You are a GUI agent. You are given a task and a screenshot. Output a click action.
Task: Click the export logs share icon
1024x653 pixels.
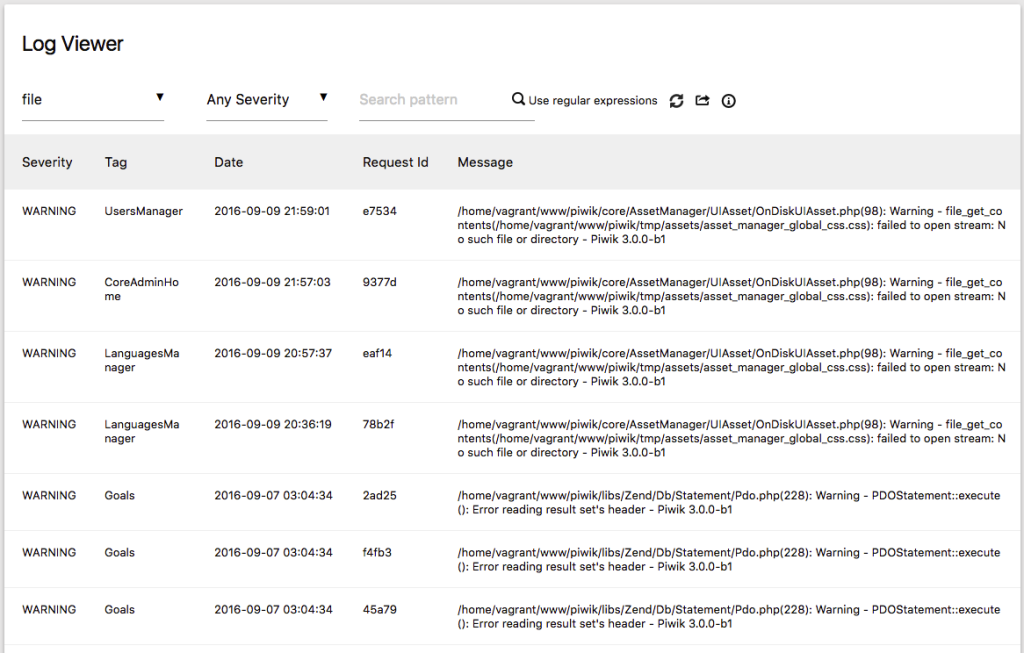coord(702,101)
